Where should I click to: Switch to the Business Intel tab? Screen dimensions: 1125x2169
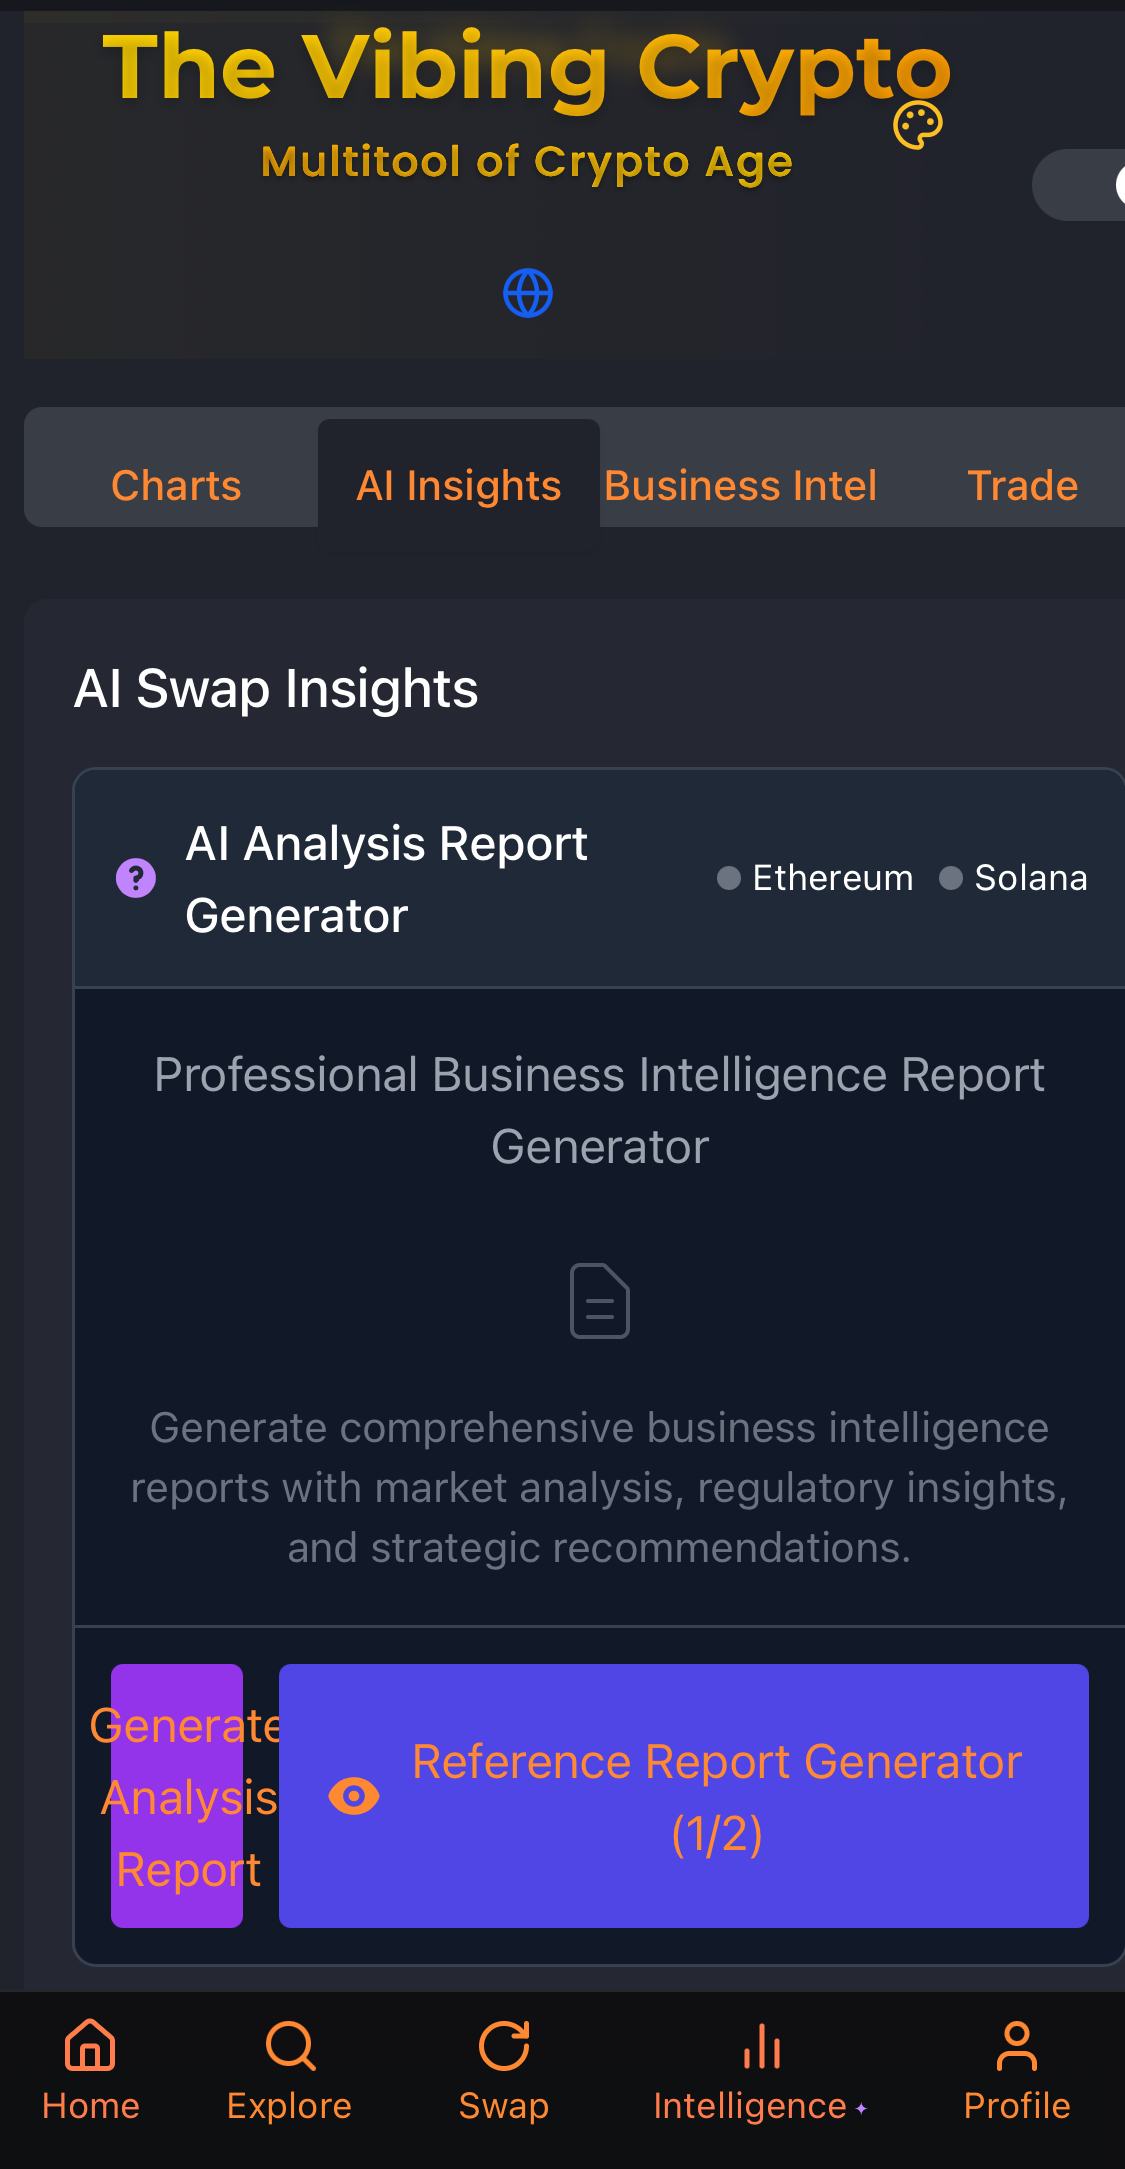(x=741, y=486)
